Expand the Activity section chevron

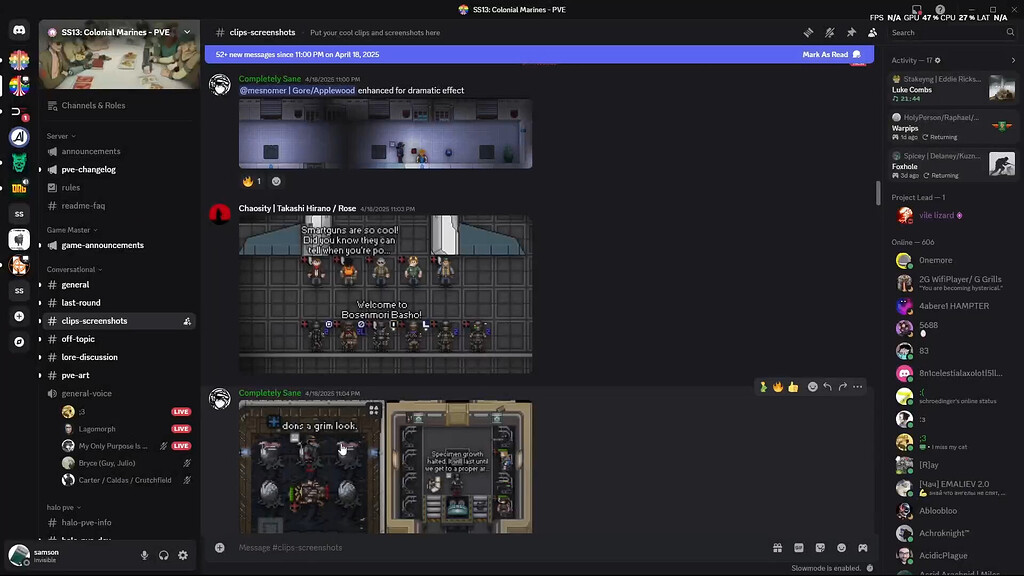click(x=1013, y=60)
